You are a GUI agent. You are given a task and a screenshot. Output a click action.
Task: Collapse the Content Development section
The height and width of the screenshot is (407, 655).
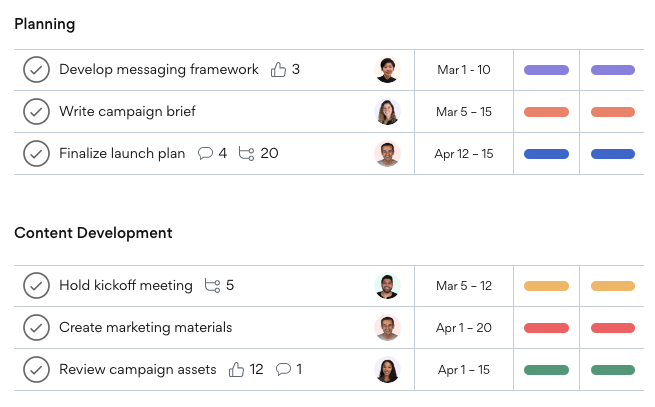93,233
